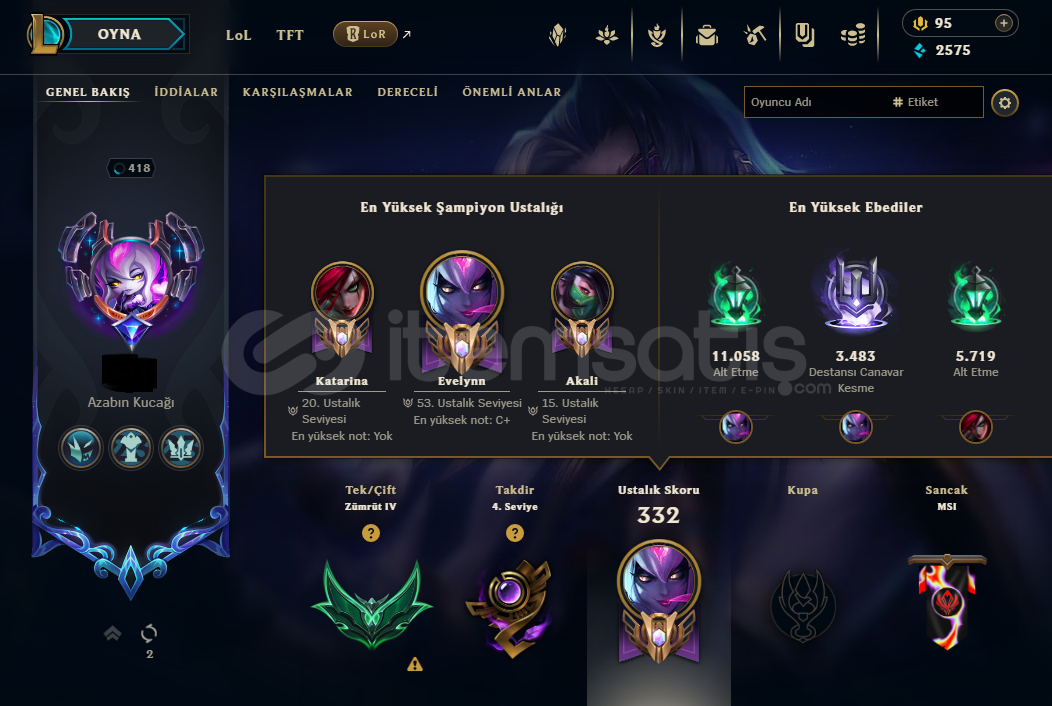Viewport: 1052px width, 706px height.
Task: Select the DERECELİ tab
Action: 407,92
